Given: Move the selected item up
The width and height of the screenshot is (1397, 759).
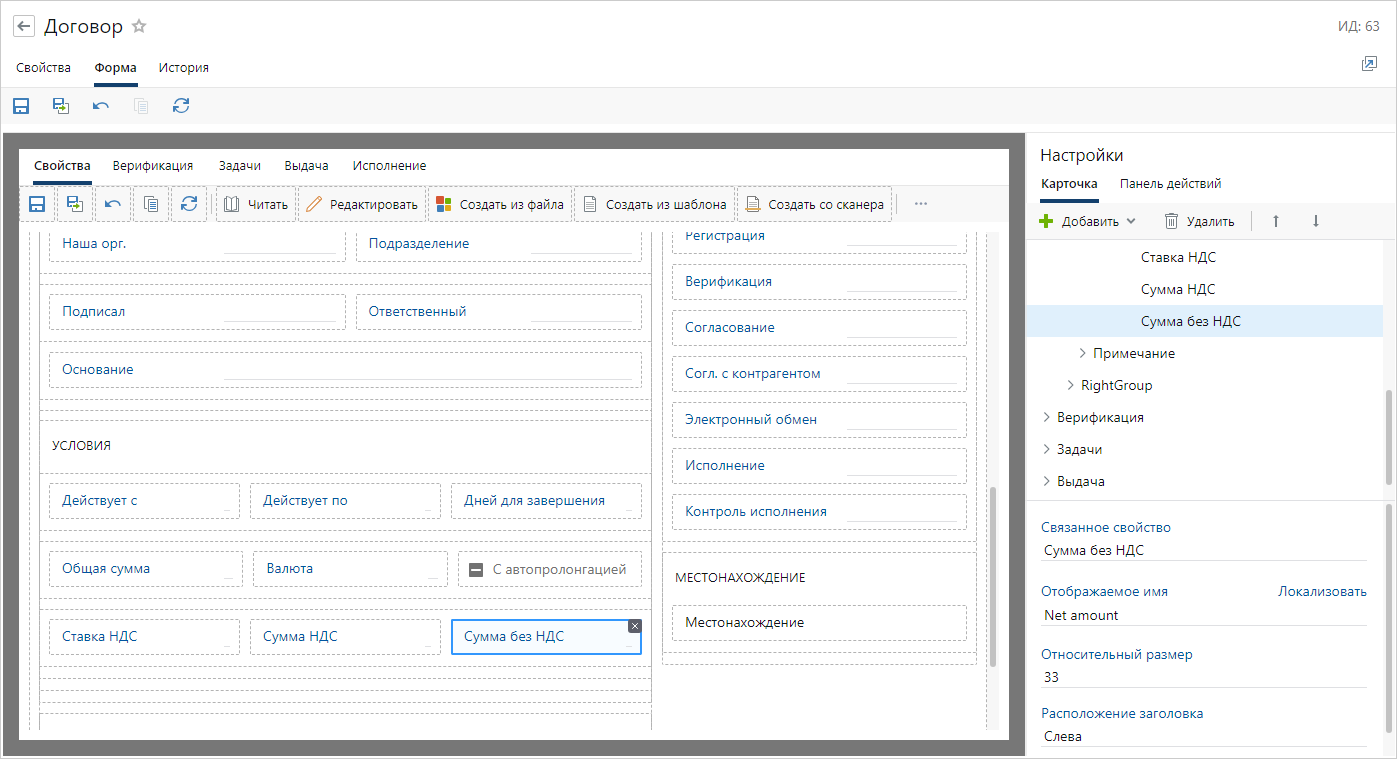Looking at the screenshot, I should pos(1276,221).
